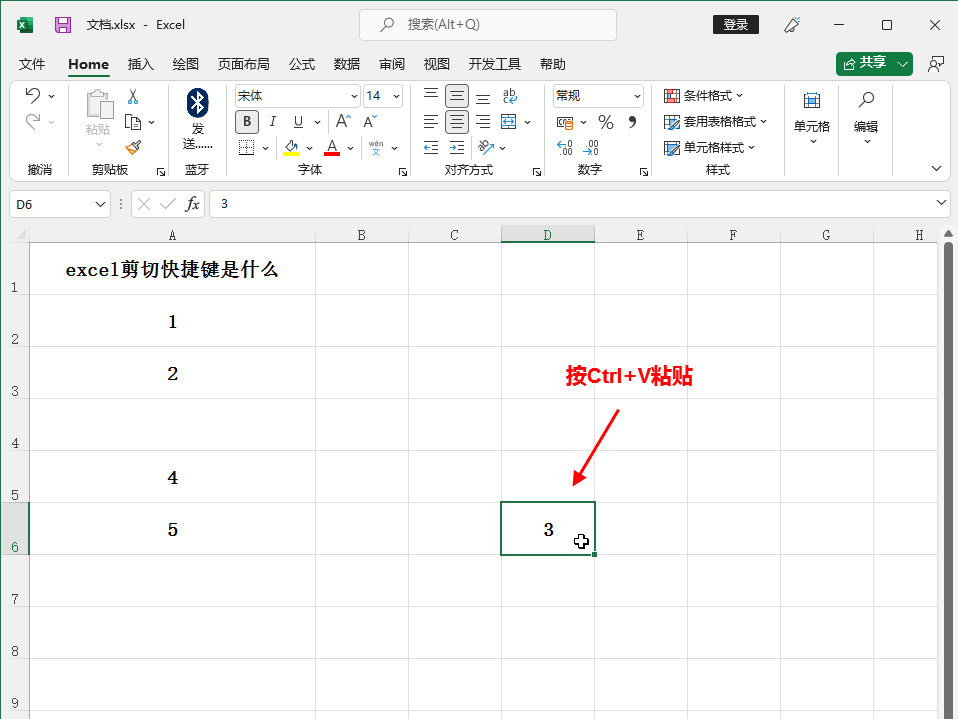The image size is (958, 719).
Task: Click the Redo arrow icon
Action: click(33, 122)
